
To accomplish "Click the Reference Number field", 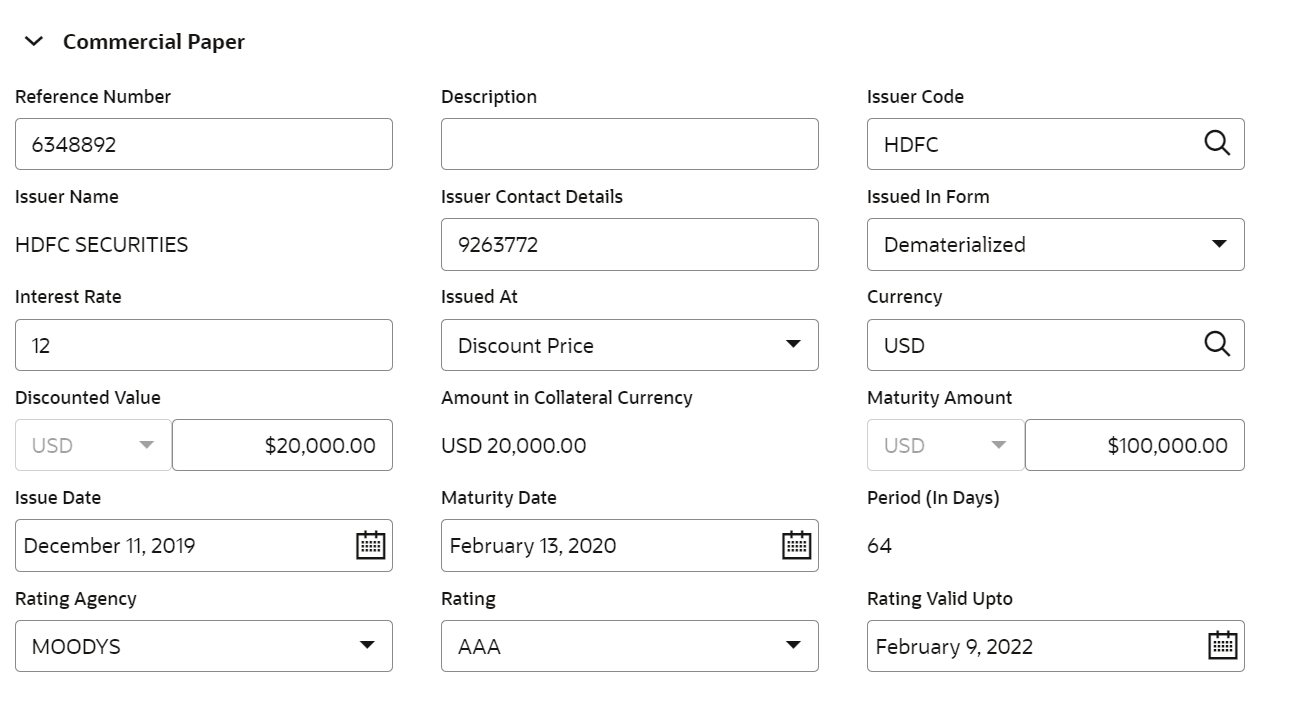I will [203, 144].
